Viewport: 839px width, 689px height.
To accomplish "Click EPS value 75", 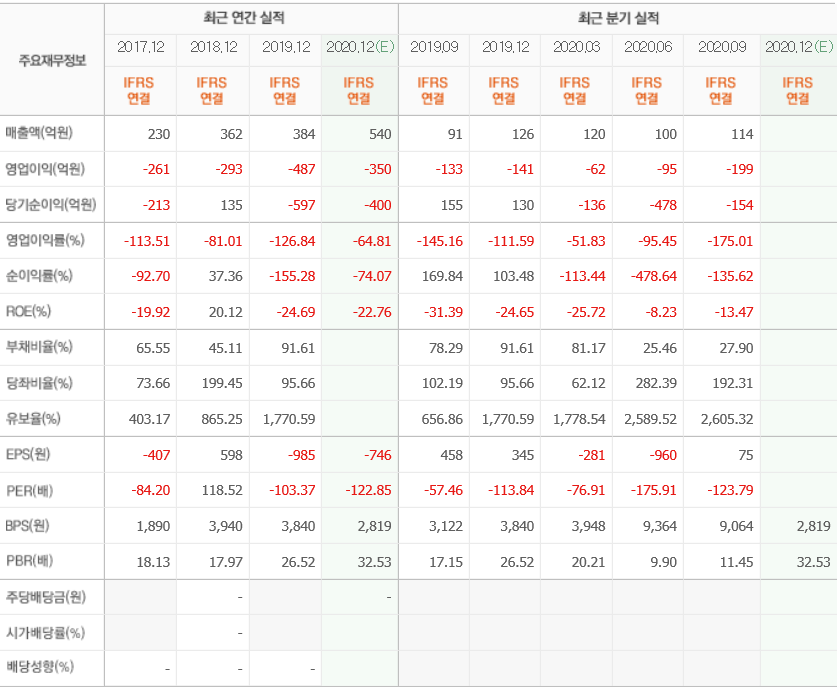I will coord(745,455).
